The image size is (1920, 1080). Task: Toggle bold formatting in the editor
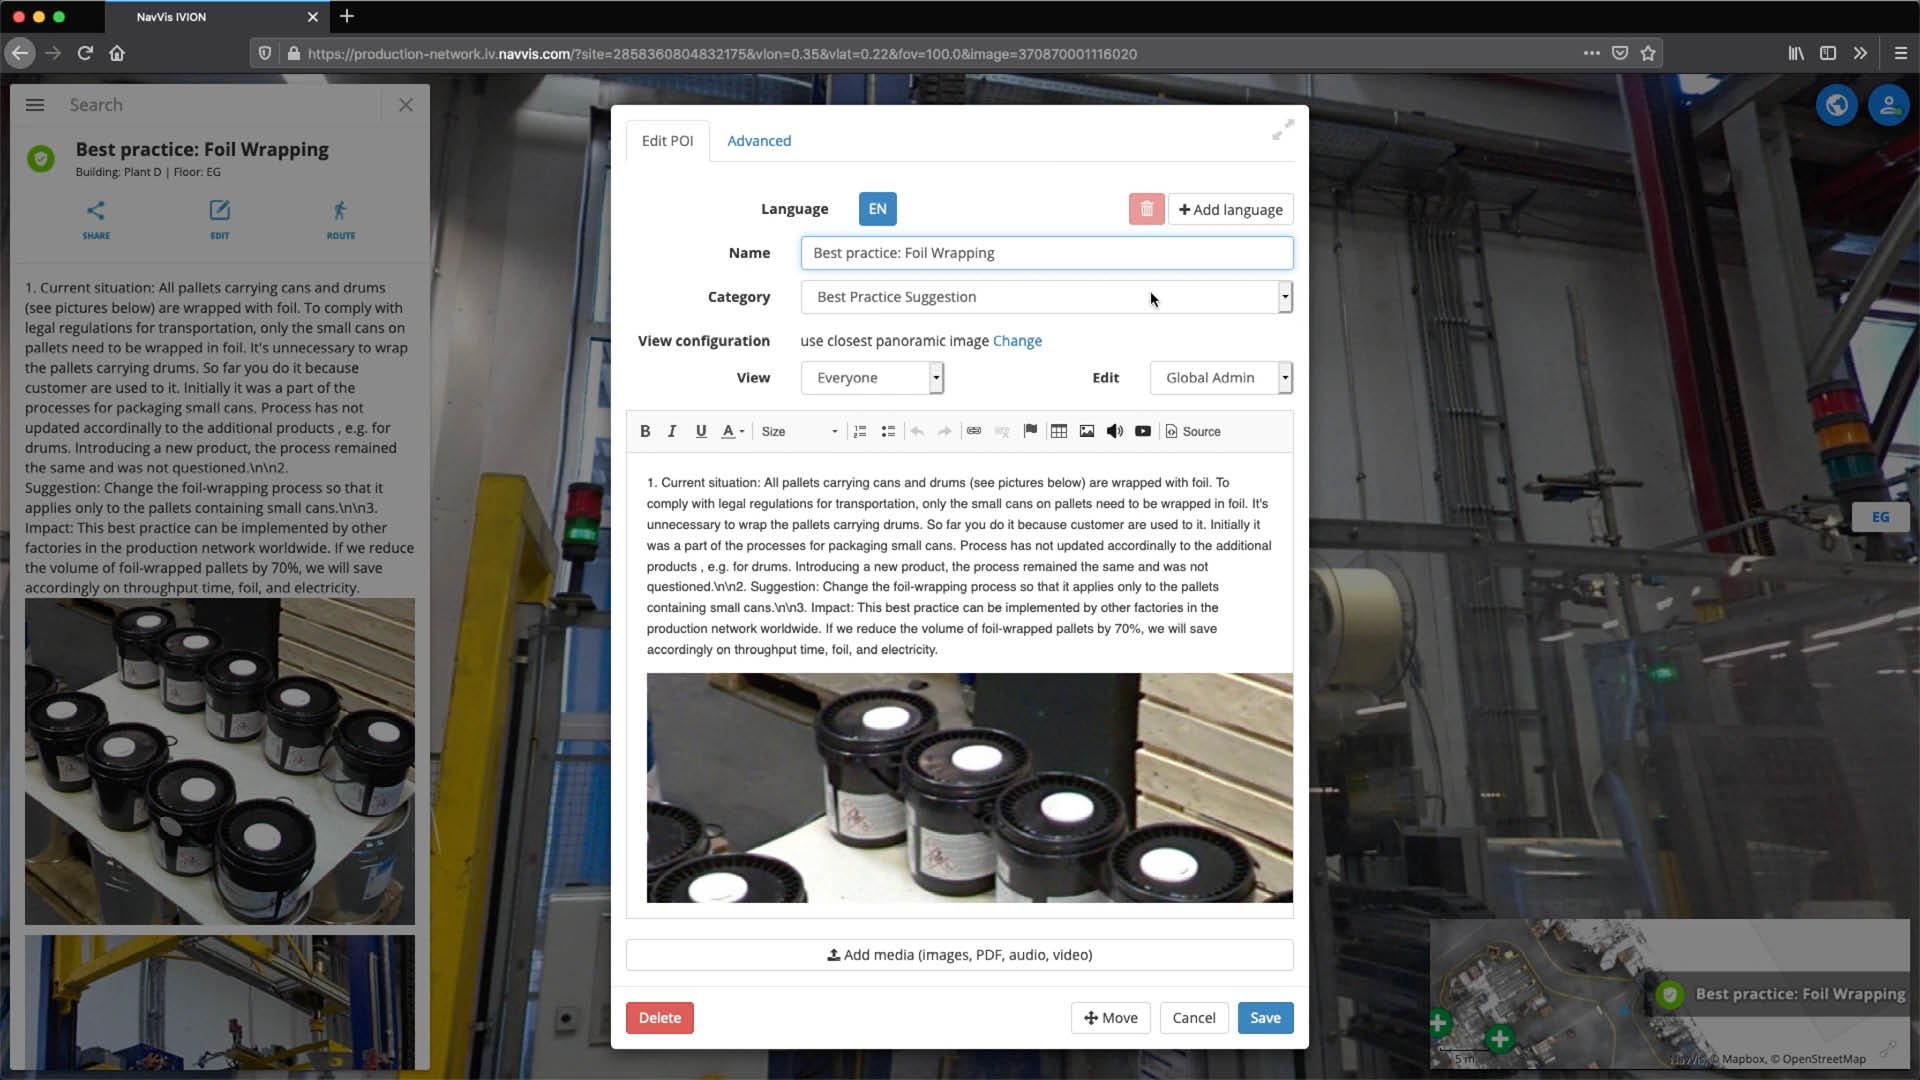[x=645, y=431]
